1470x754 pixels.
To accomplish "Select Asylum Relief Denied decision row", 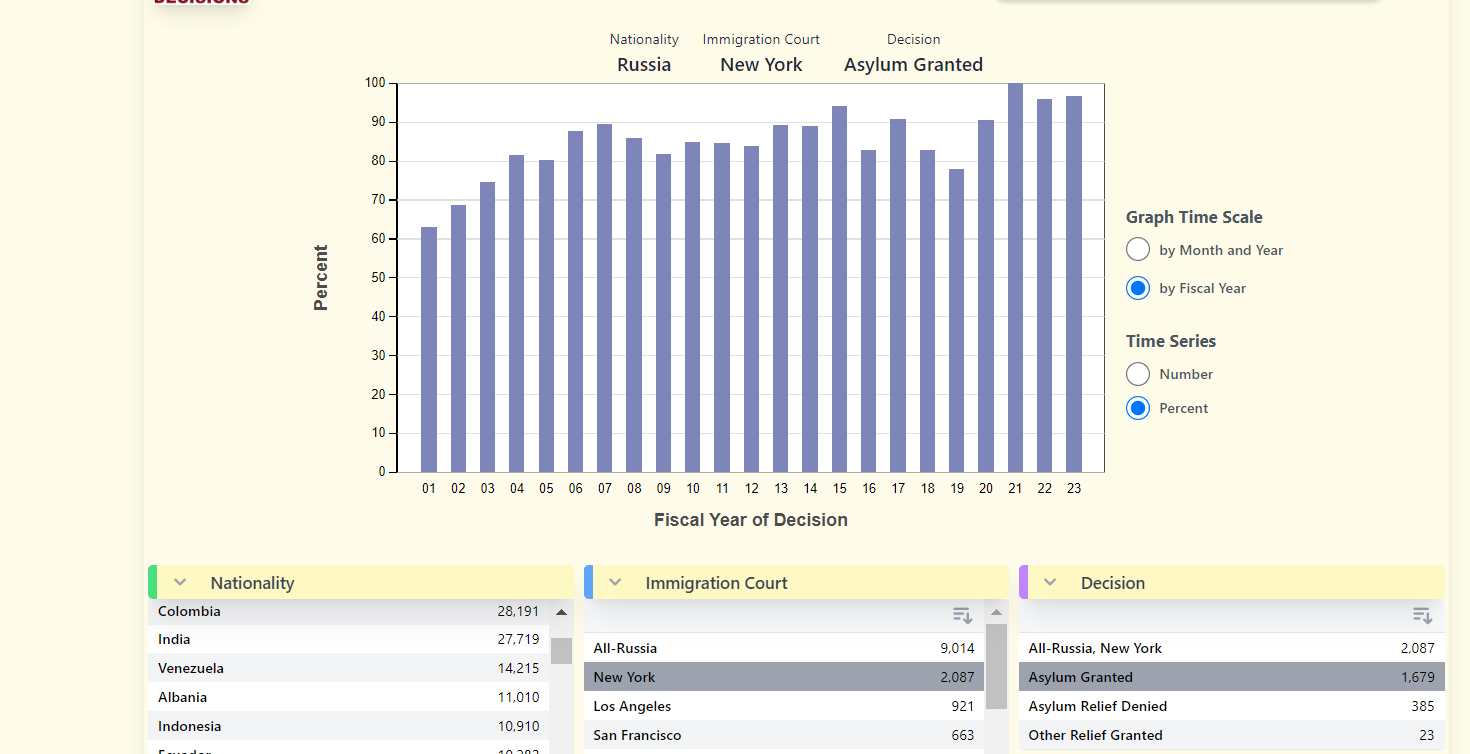I will coord(1231,706).
